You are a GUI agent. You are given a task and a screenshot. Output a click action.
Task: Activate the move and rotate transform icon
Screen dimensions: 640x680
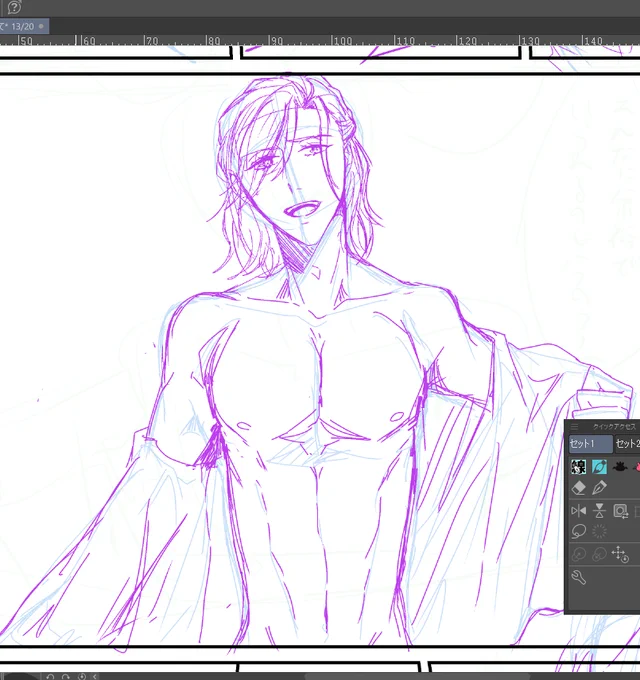point(620,554)
